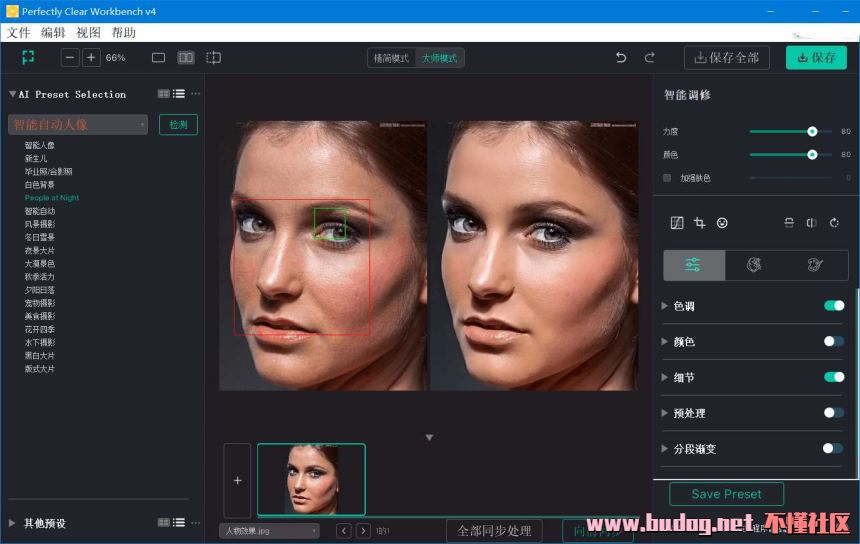Enable the 颜色 toggle switch

click(x=833, y=342)
